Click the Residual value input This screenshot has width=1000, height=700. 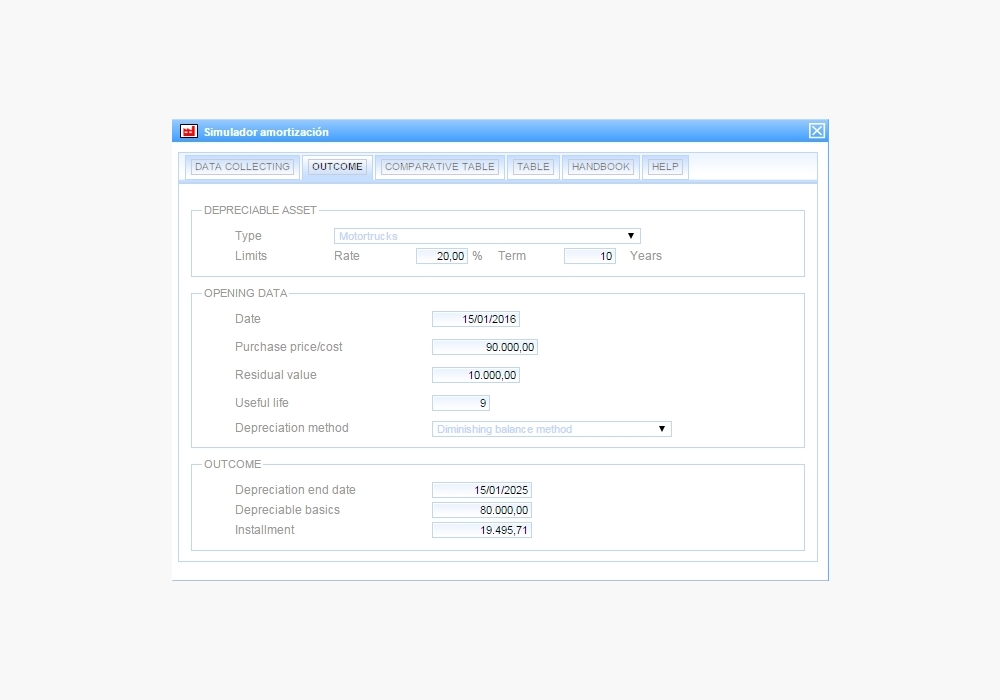(476, 375)
